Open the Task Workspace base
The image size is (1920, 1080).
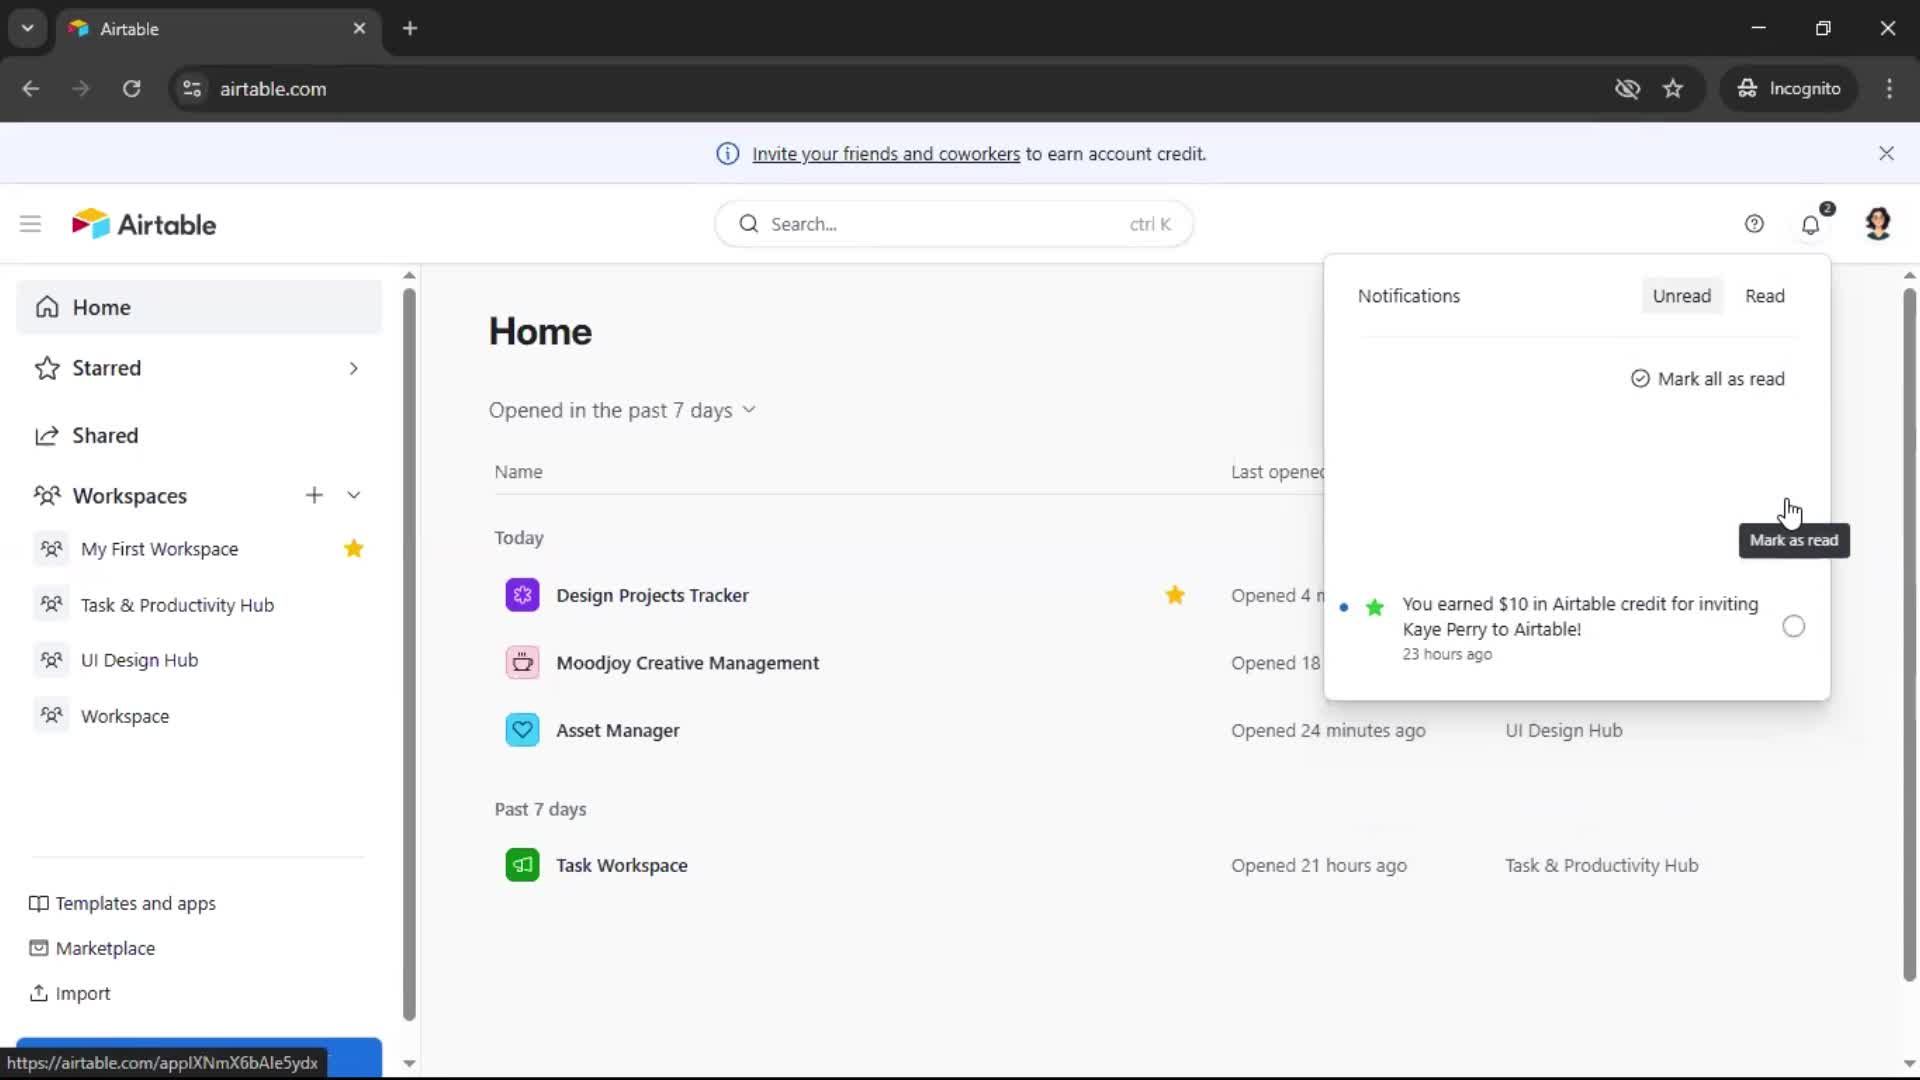tap(621, 866)
